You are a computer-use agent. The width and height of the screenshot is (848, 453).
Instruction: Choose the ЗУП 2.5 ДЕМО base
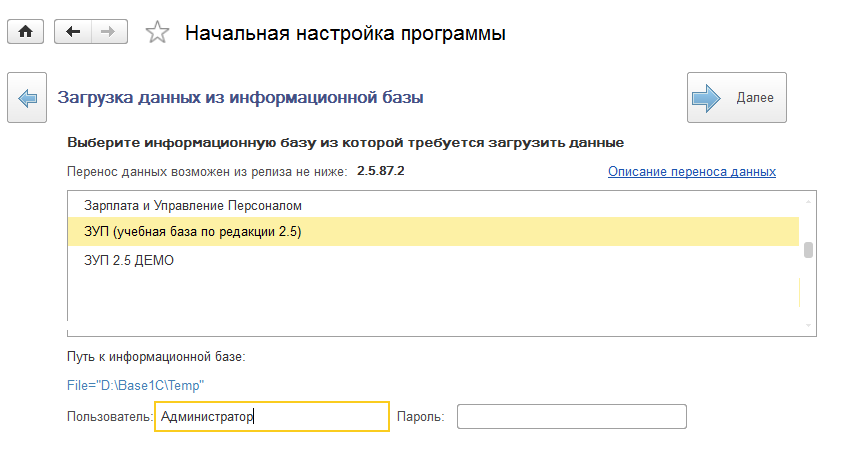[x=130, y=260]
